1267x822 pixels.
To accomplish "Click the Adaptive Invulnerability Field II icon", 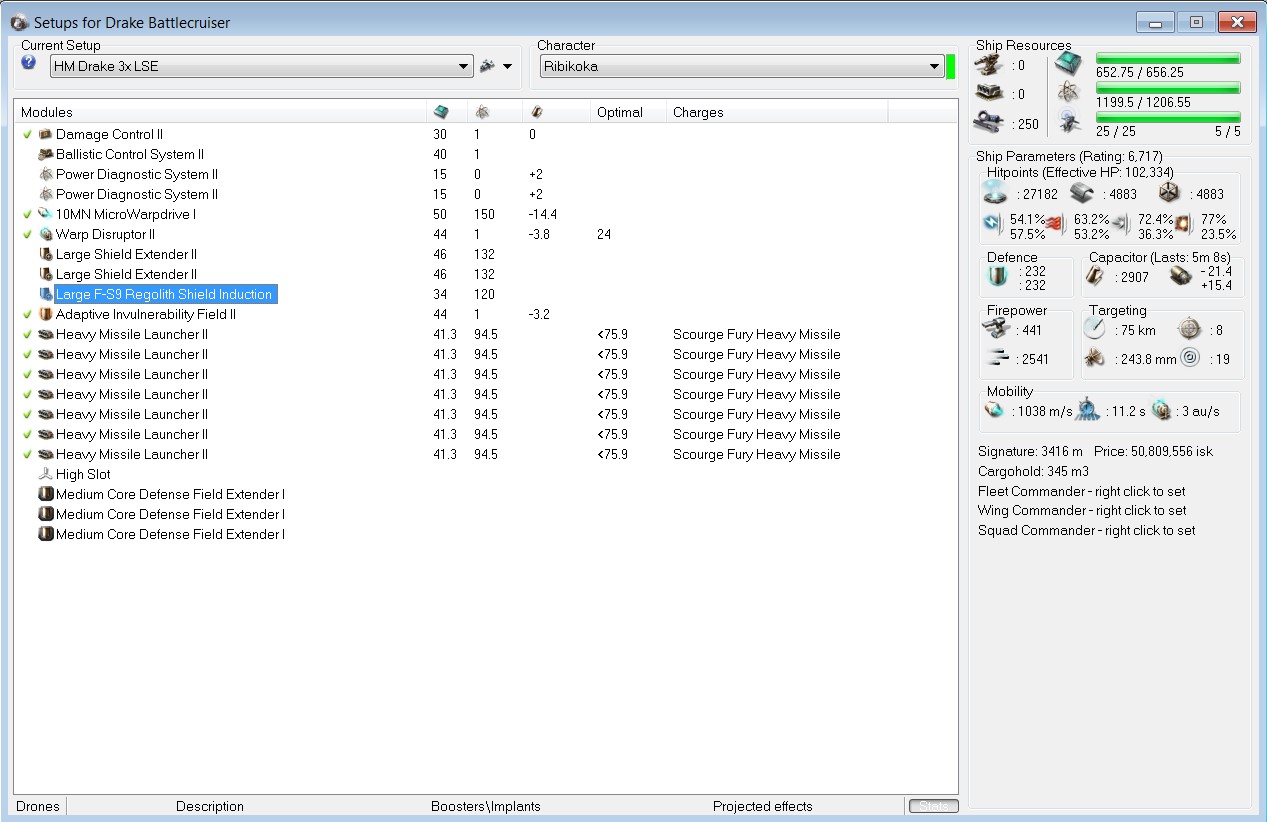I will coord(45,314).
